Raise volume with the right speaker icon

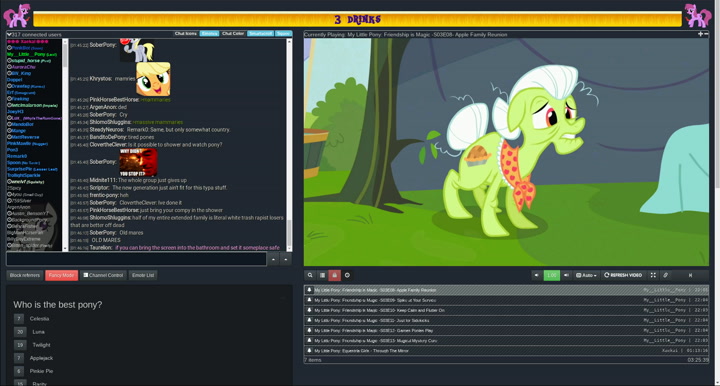[566, 275]
